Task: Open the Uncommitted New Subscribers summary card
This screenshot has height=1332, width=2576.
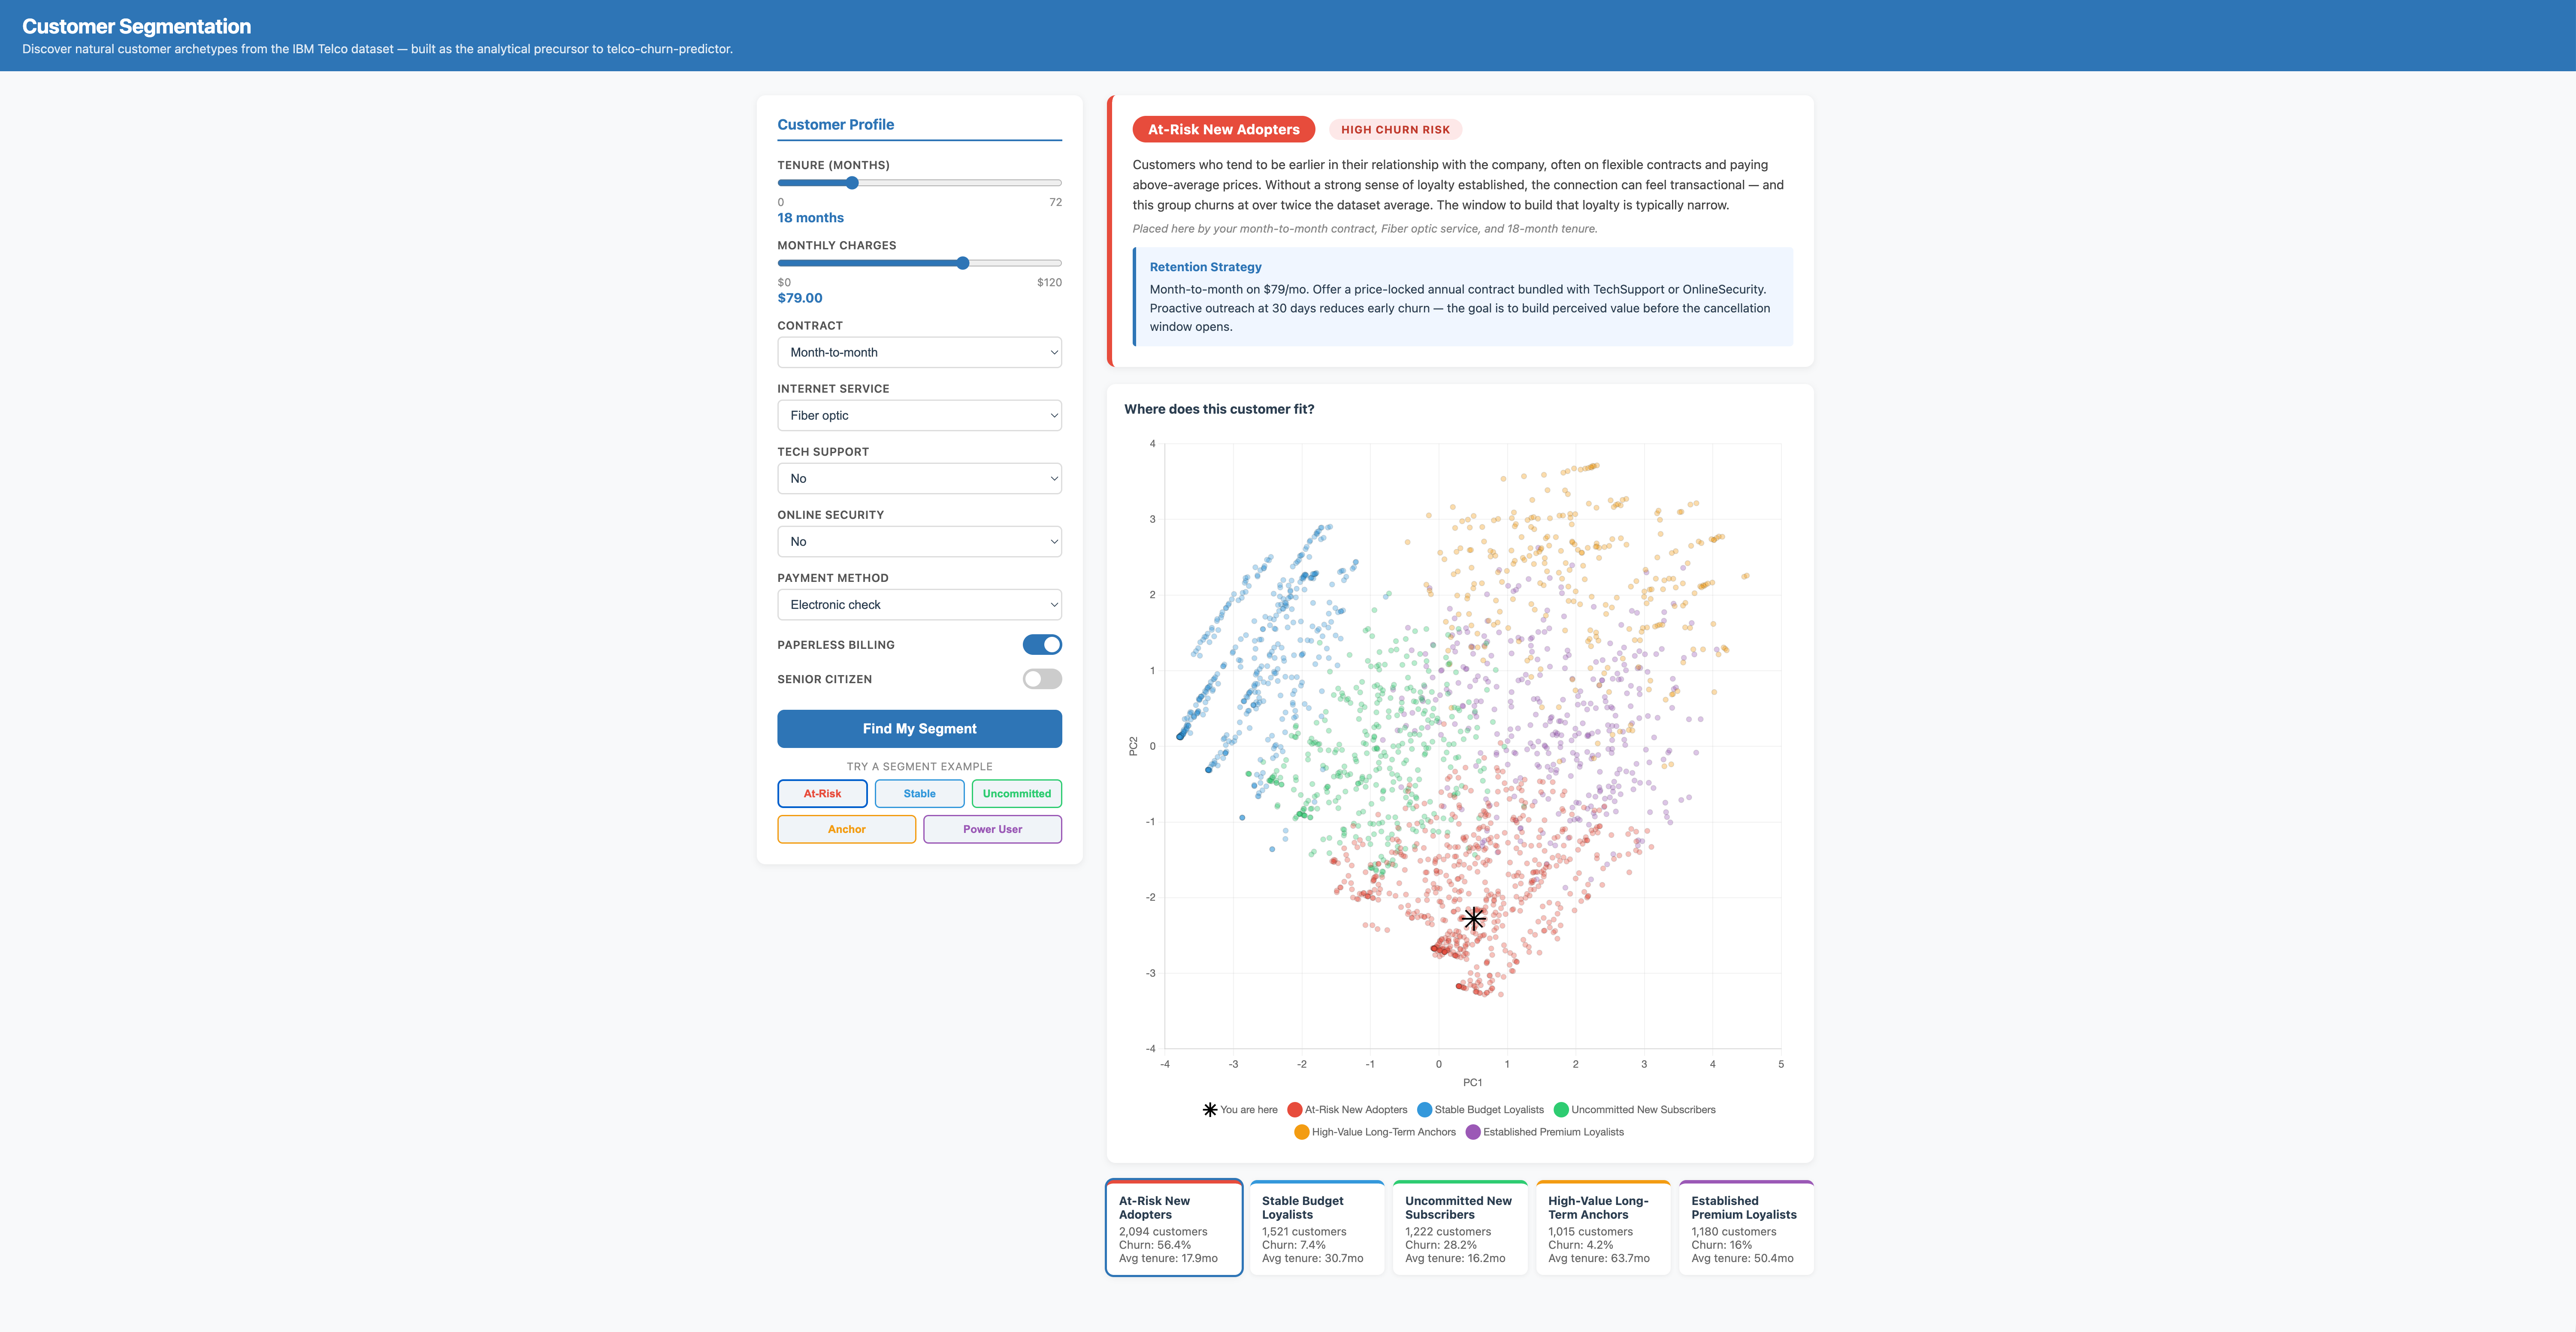Action: [1460, 1228]
